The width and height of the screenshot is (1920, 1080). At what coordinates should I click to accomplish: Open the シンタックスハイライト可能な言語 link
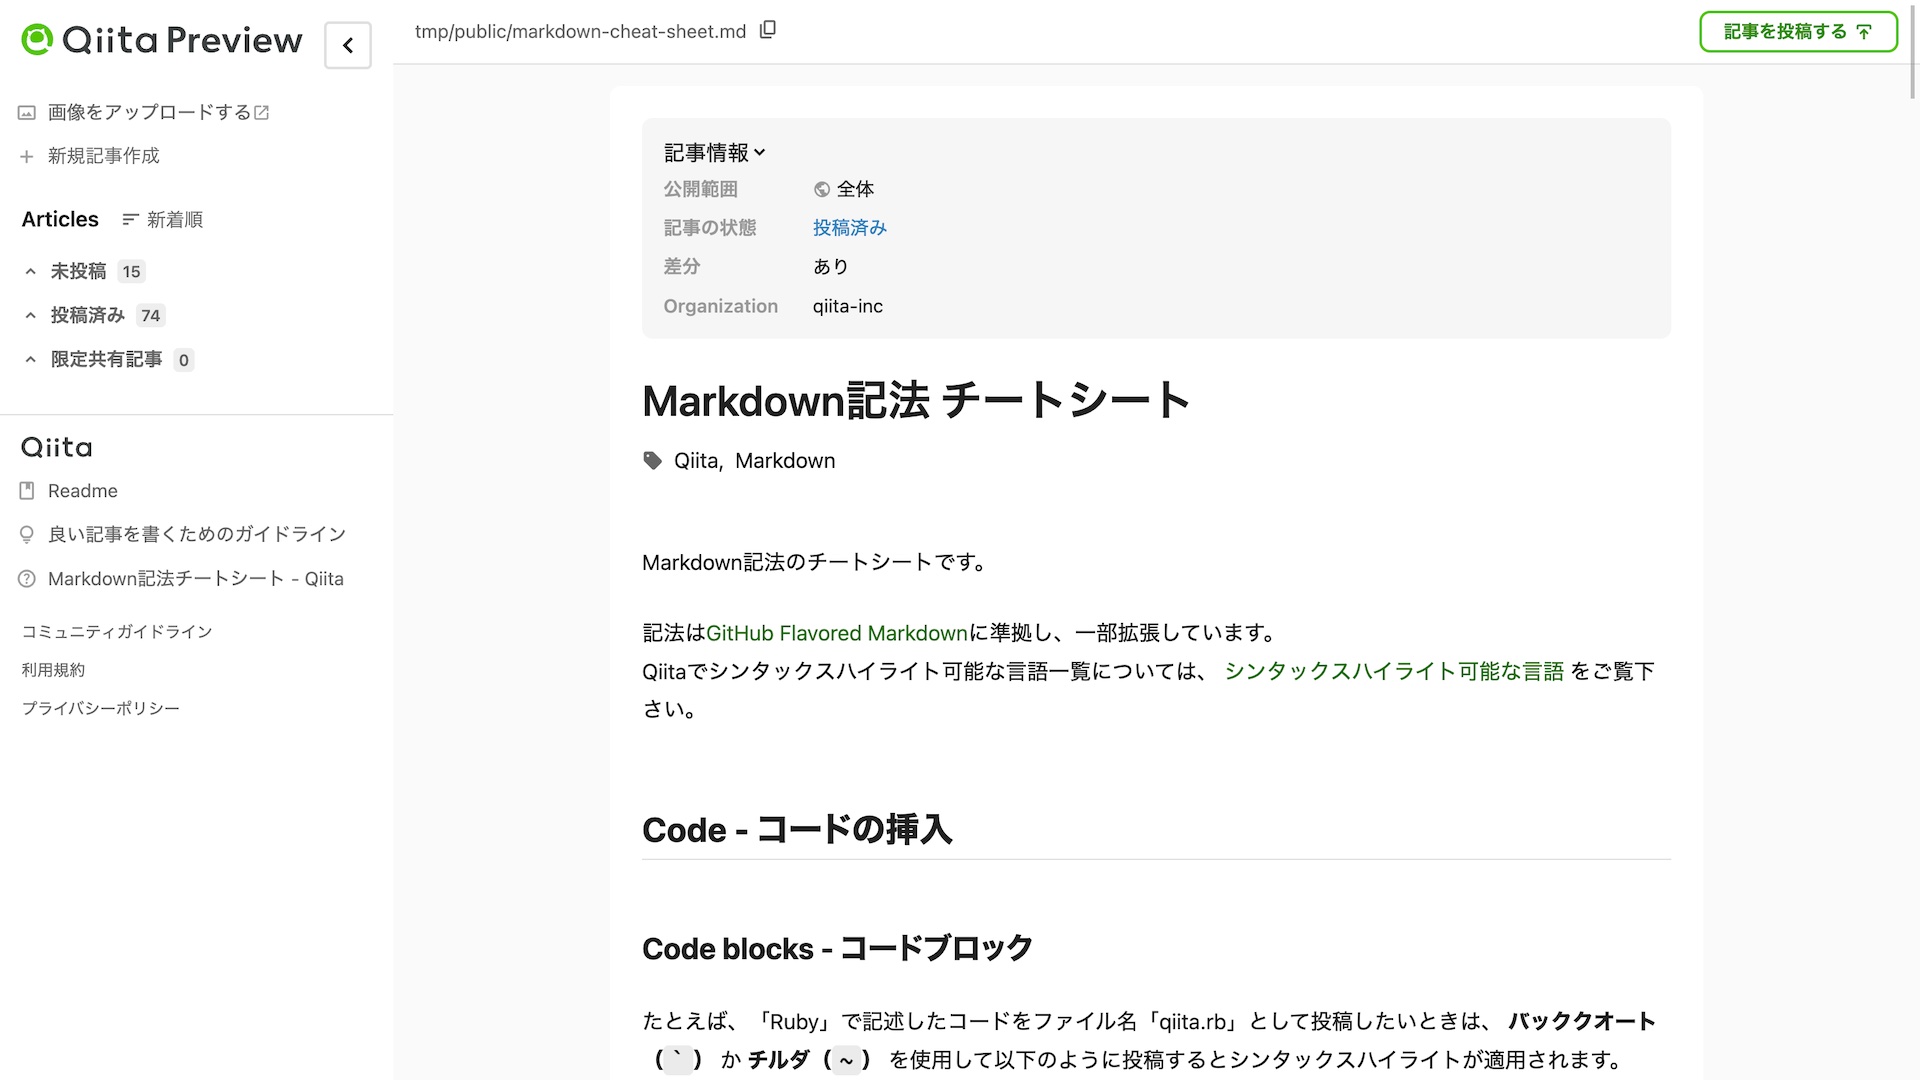point(1393,671)
